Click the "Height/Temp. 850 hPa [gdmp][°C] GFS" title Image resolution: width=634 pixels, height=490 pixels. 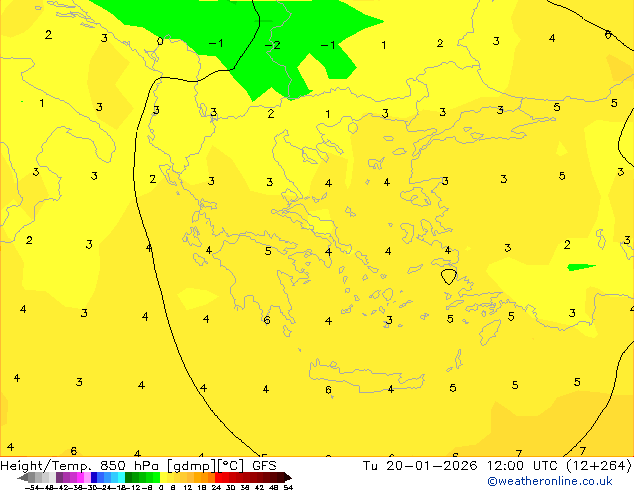click(138, 466)
